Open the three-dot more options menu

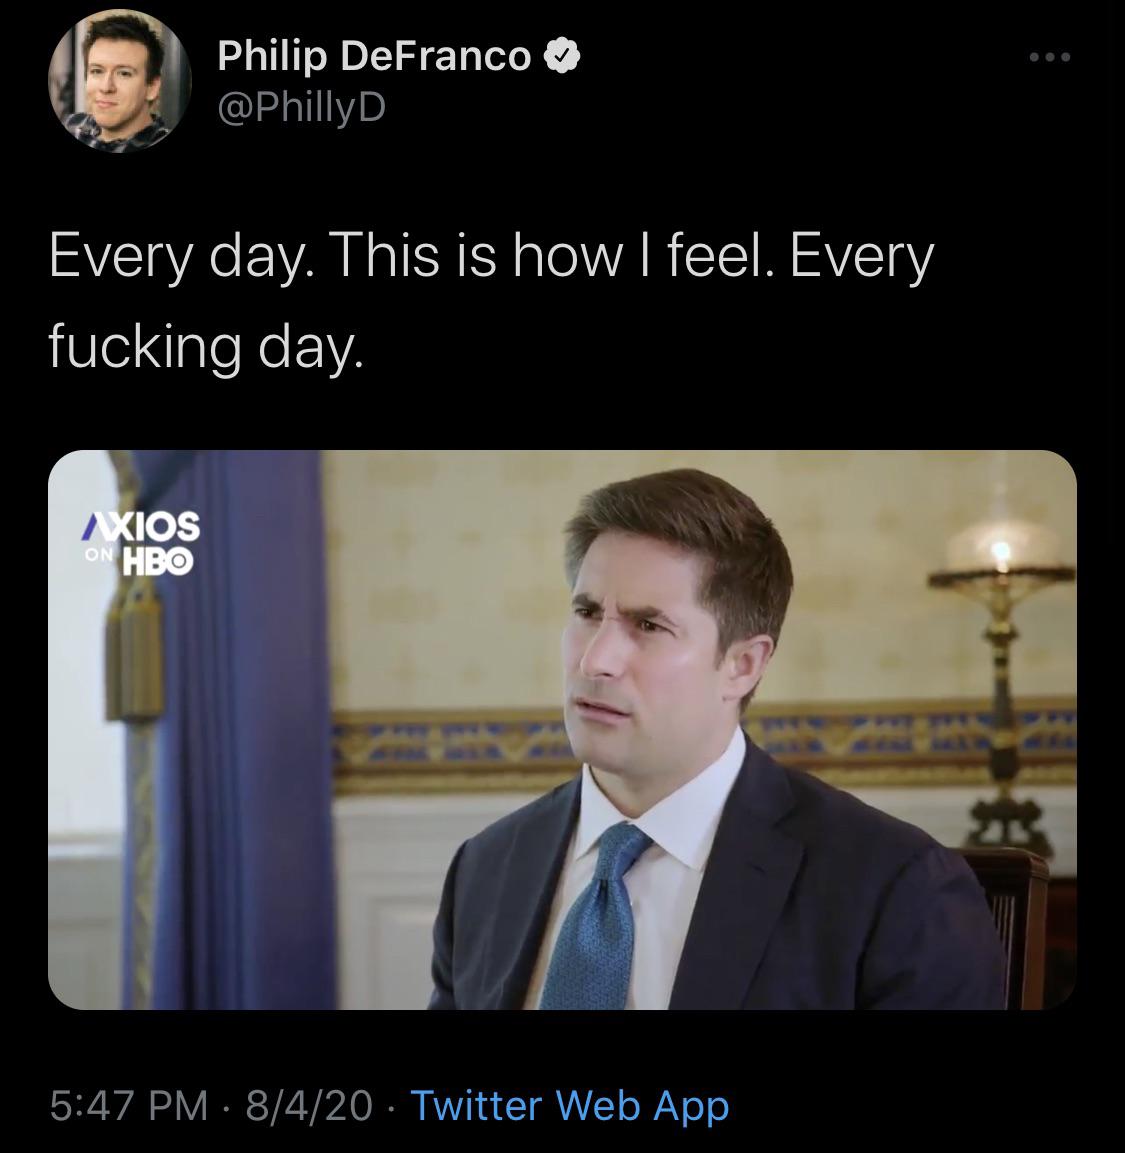pyautogui.click(x=1050, y=57)
